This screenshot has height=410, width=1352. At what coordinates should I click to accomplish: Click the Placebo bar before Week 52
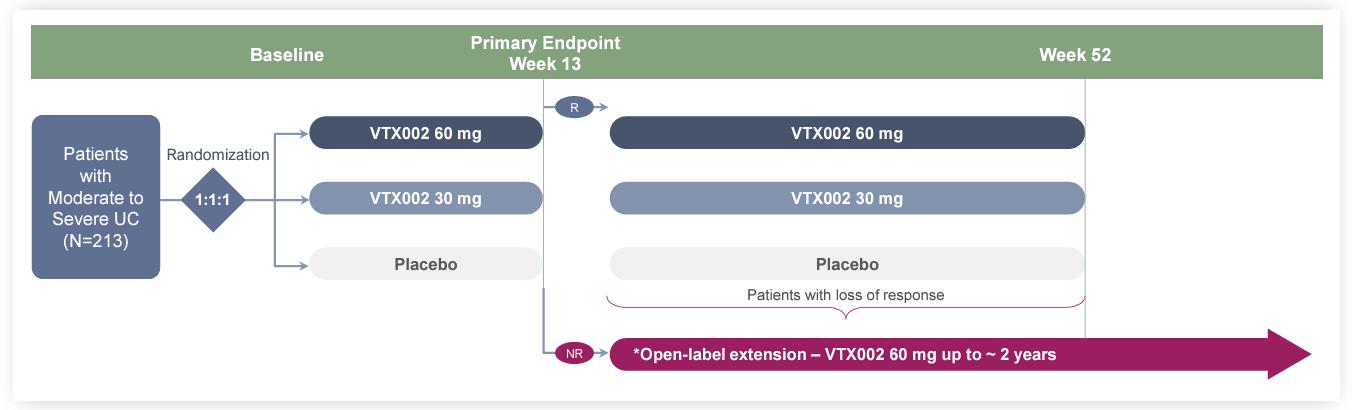846,264
